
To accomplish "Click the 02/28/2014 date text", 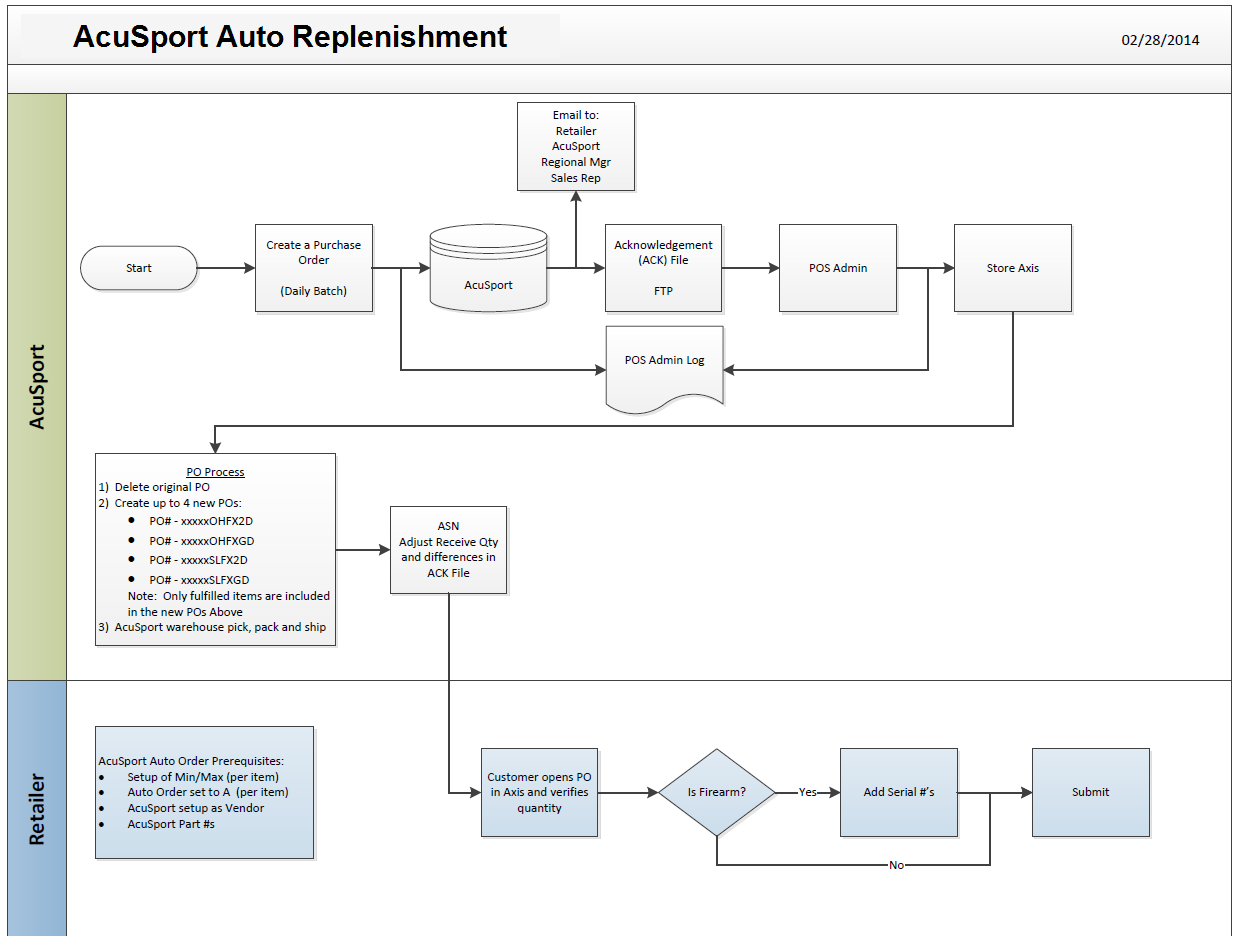I will pyautogui.click(x=1160, y=40).
